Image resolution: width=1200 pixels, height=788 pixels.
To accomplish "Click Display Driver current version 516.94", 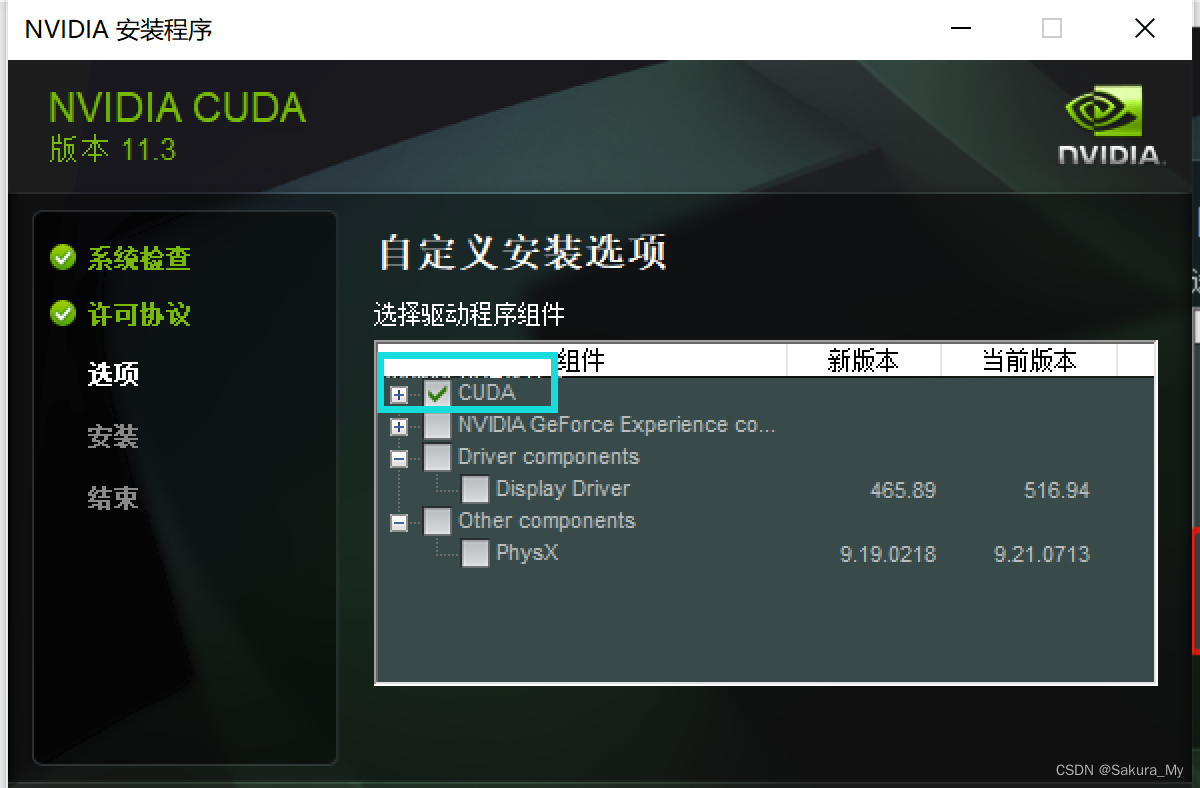I will click(1057, 491).
